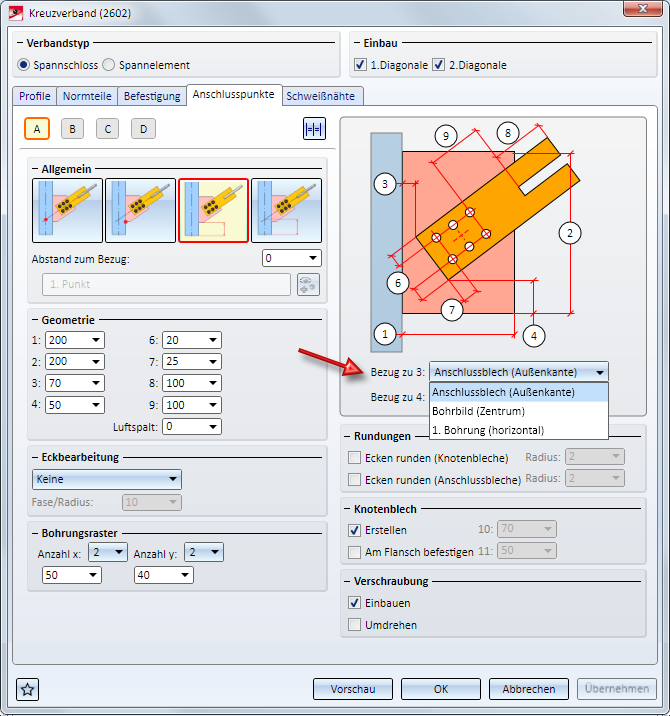Select connection point C
This screenshot has width=670, height=716.
coord(107,129)
